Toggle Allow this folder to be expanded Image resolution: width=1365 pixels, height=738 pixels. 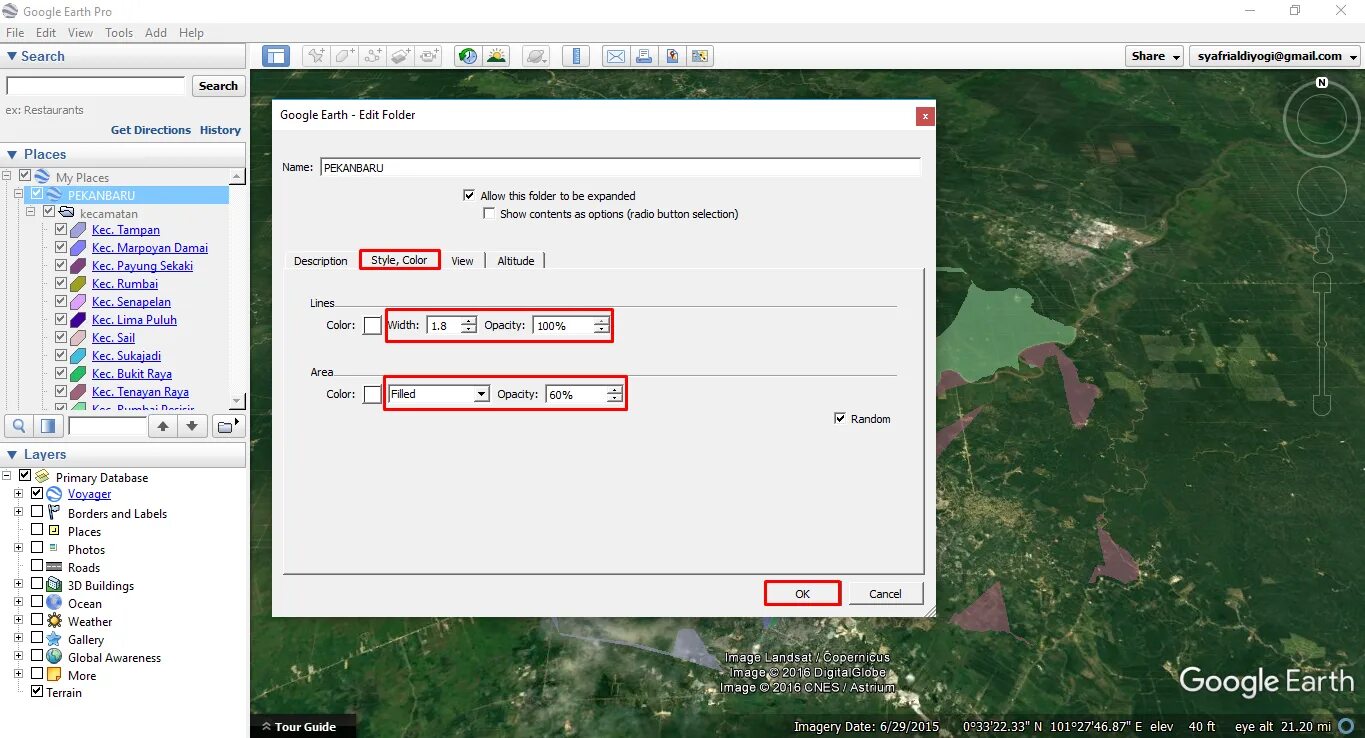469,195
